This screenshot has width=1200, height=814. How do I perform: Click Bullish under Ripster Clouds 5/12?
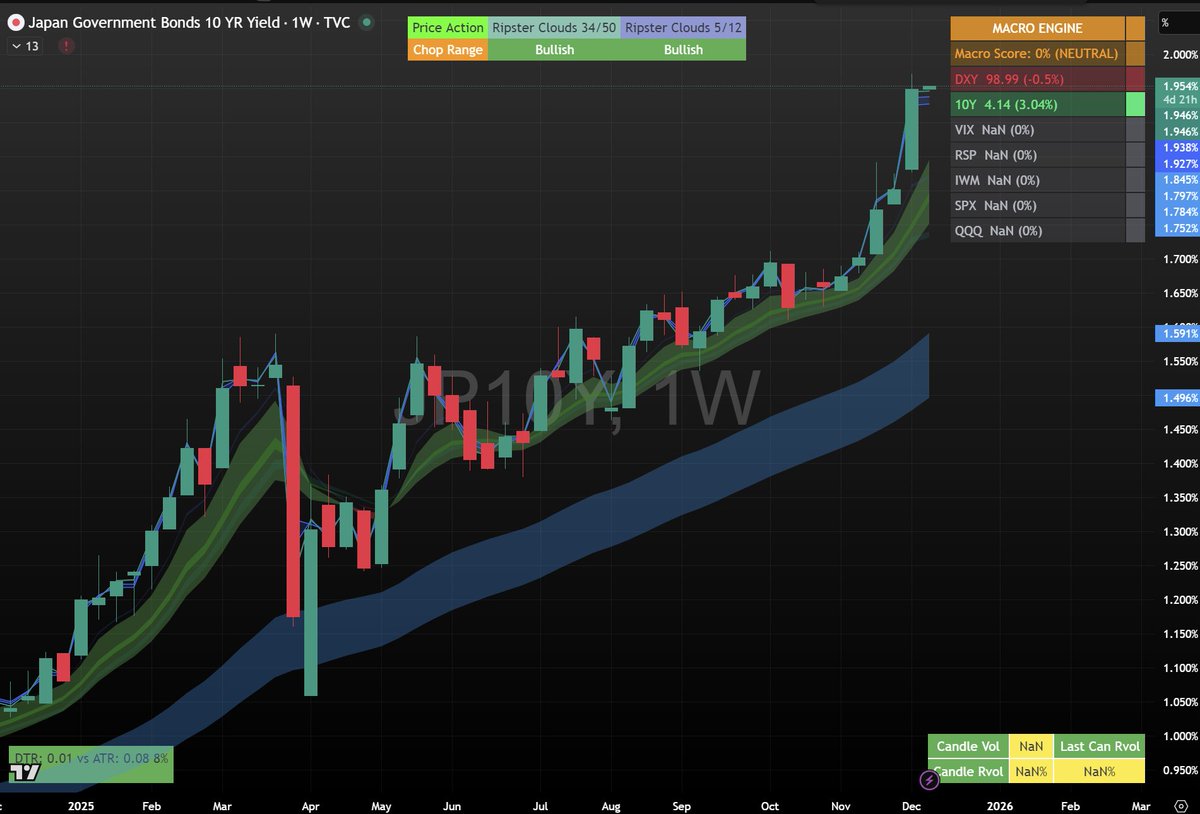point(683,49)
